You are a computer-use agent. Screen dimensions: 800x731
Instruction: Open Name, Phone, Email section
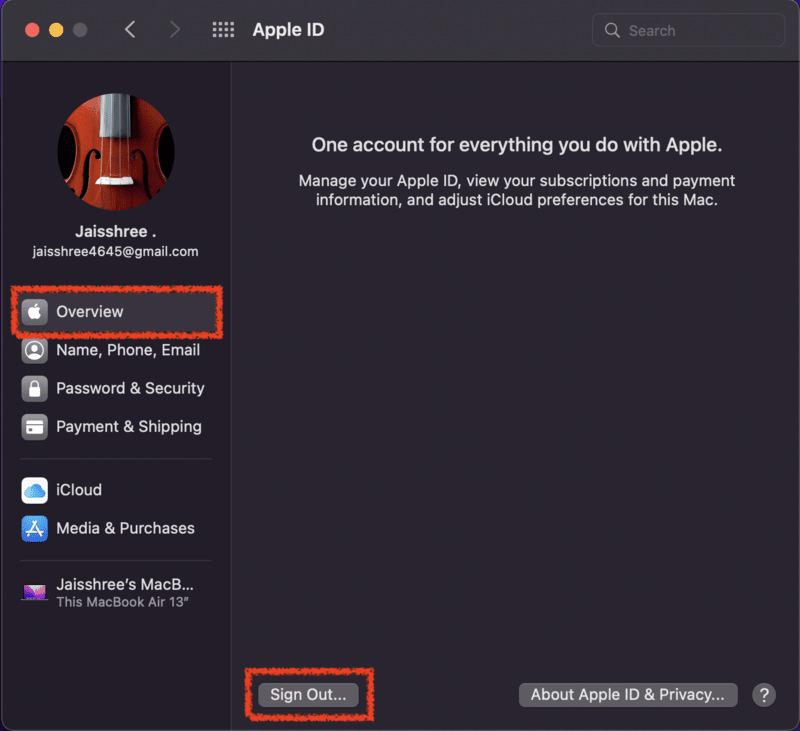pos(117,350)
